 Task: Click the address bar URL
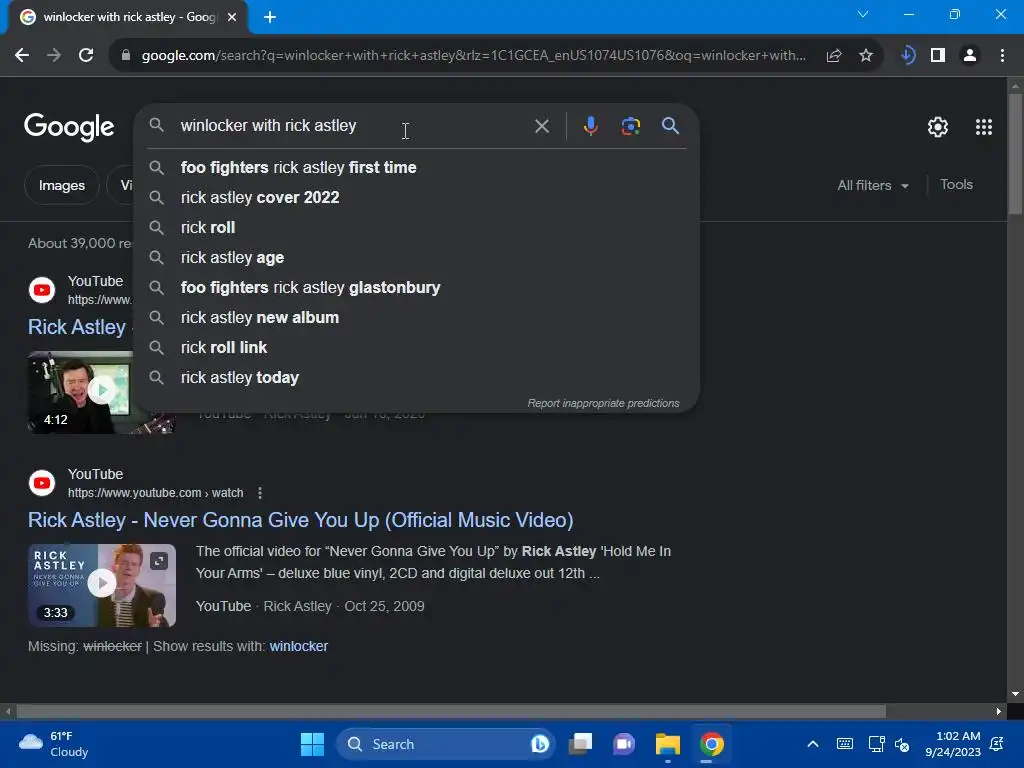coord(473,56)
